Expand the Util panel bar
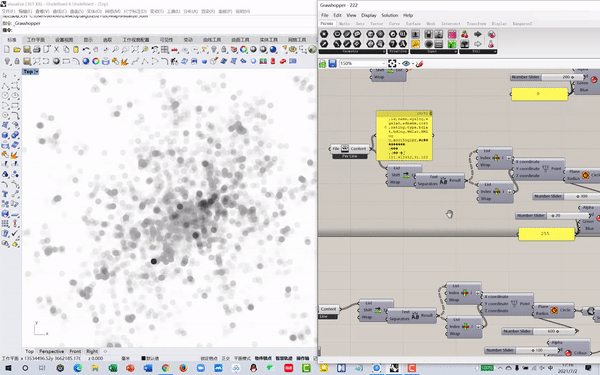 478,51
